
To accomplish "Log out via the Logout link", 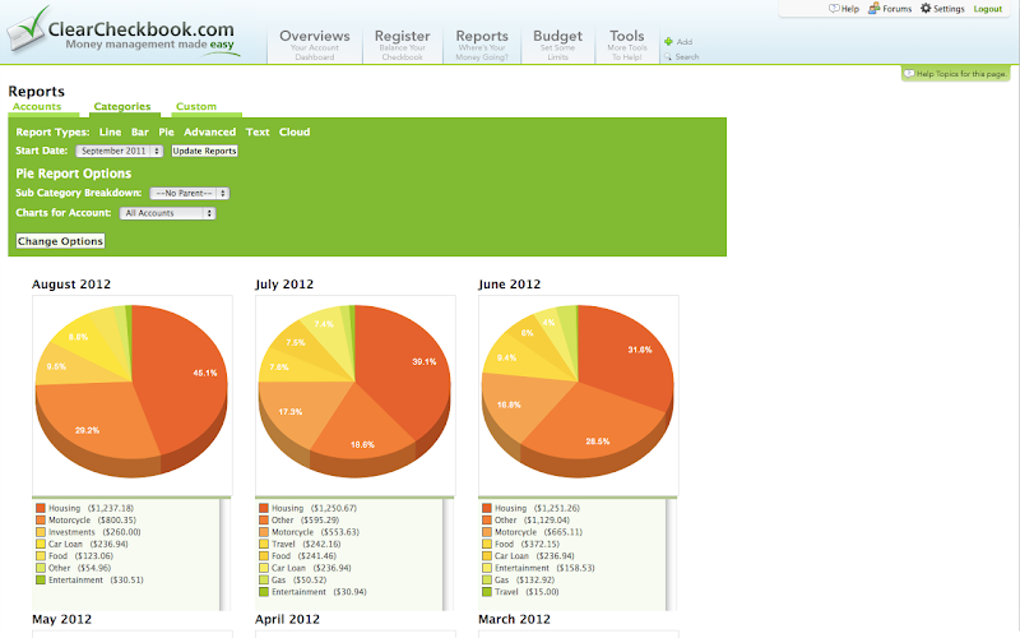I will tap(987, 9).
